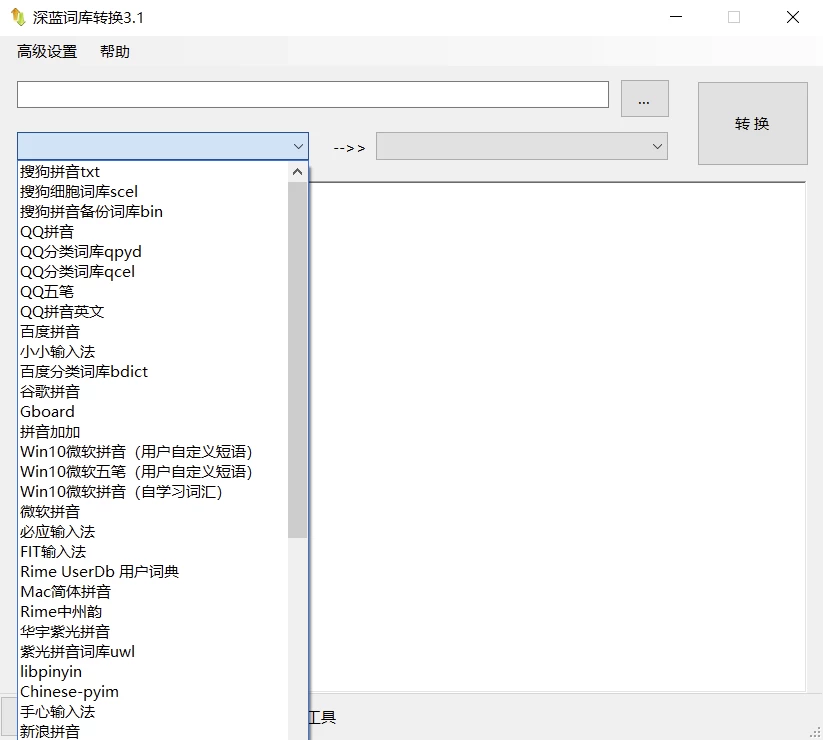This screenshot has height=740, width=823.
Task: Choose Win10微软五笔（用户自定义短语）entry
Action: [136, 472]
